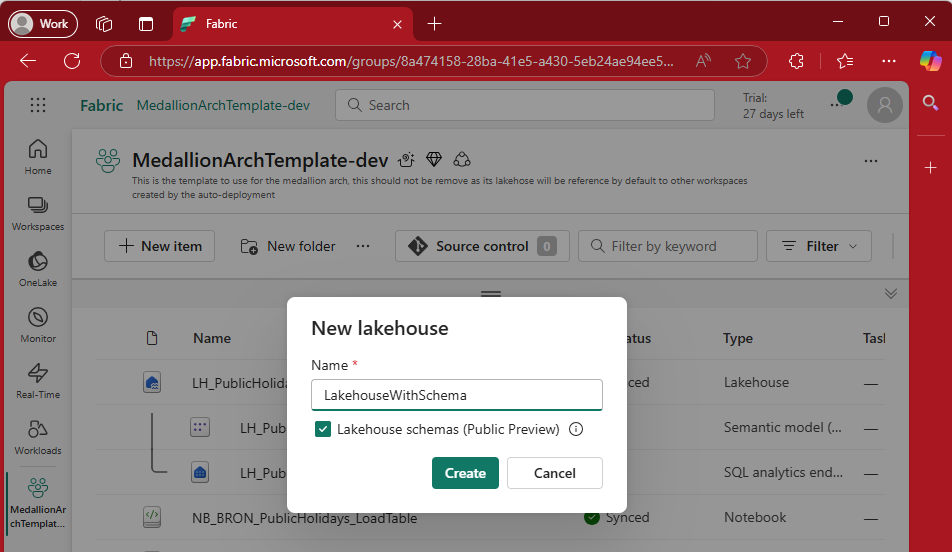
Task: Switch to the Fabric browser tab
Action: coord(292,24)
